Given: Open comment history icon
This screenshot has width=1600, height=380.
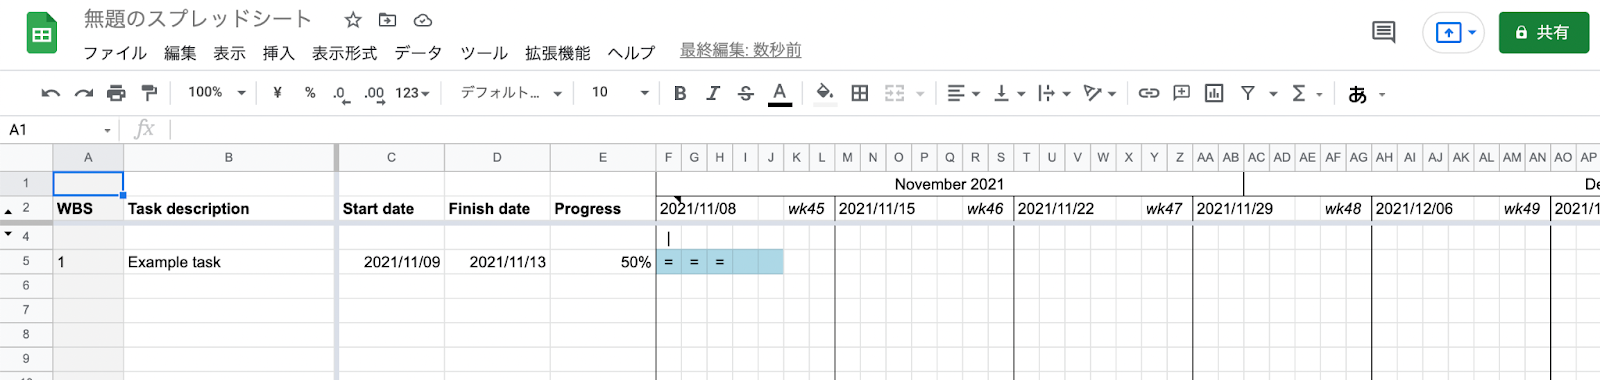Looking at the screenshot, I should [x=1384, y=32].
